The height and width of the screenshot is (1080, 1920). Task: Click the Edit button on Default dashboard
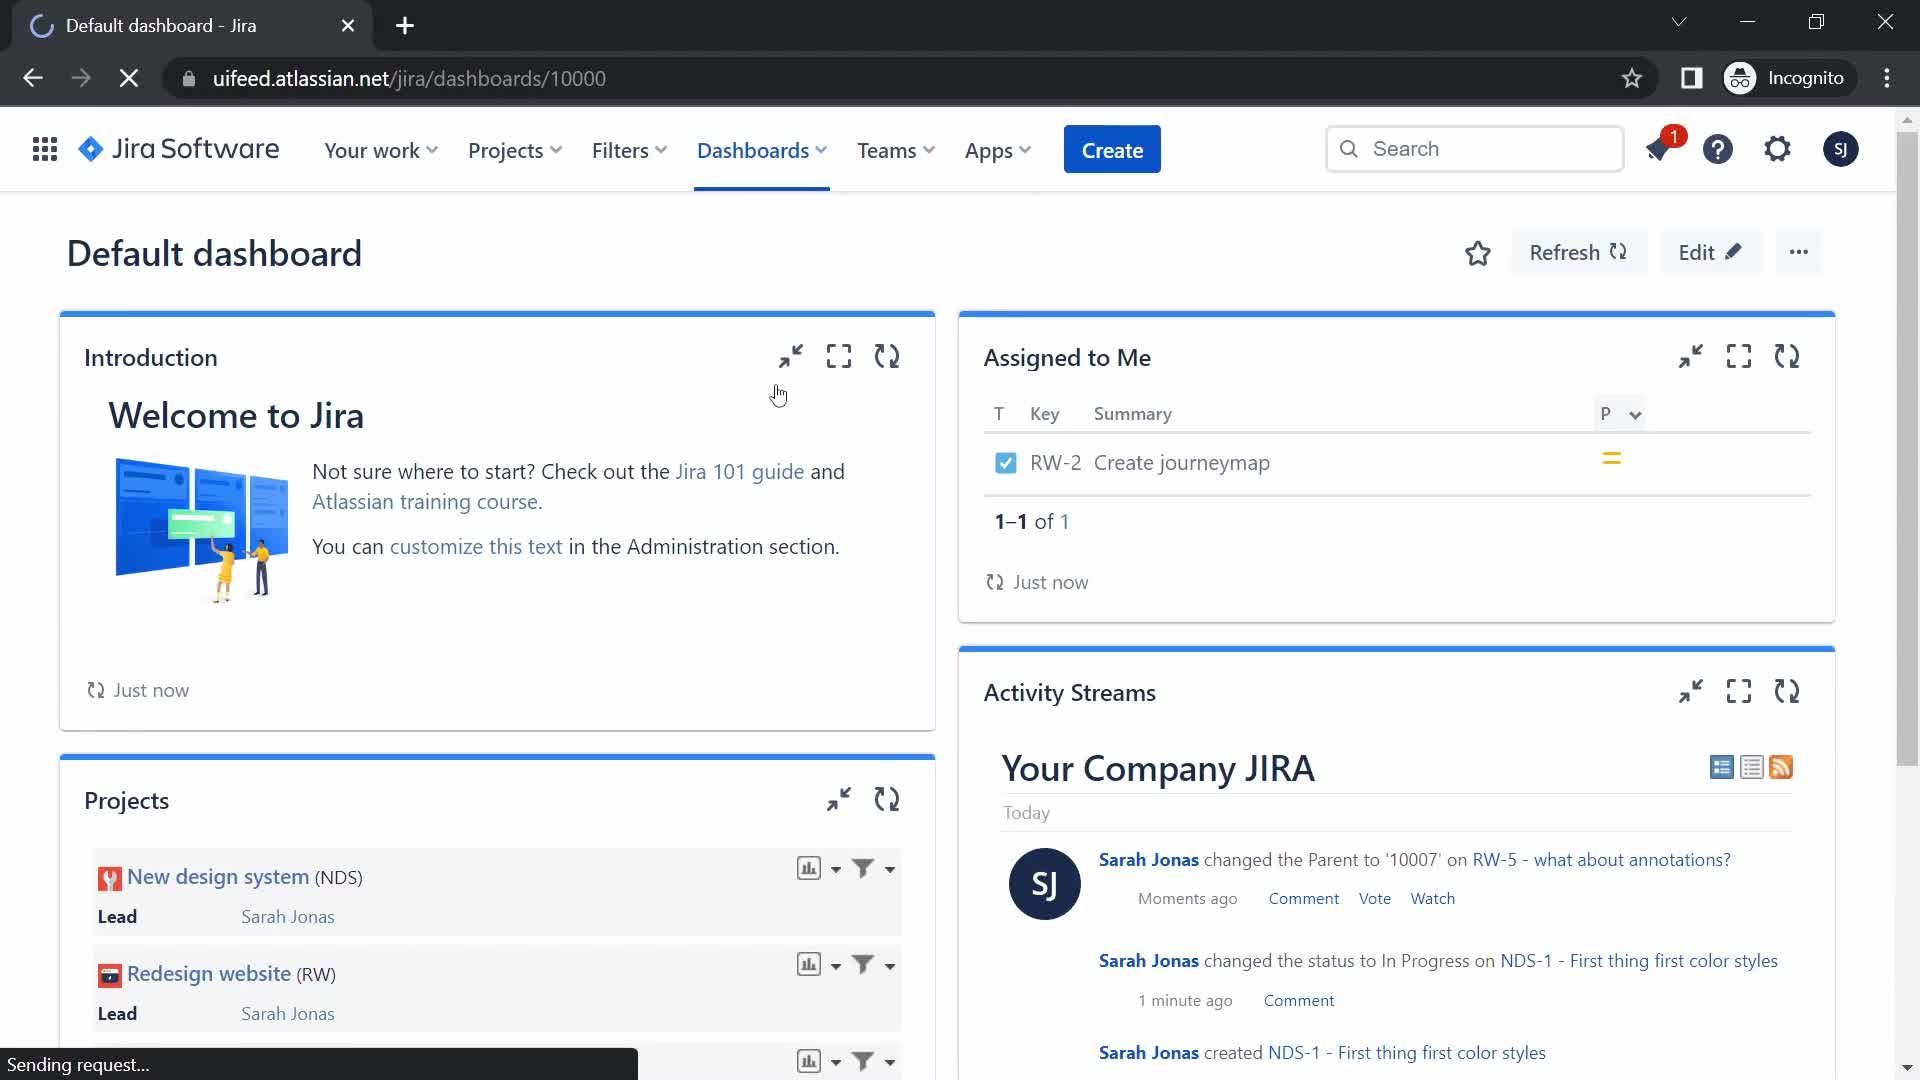(x=1709, y=252)
